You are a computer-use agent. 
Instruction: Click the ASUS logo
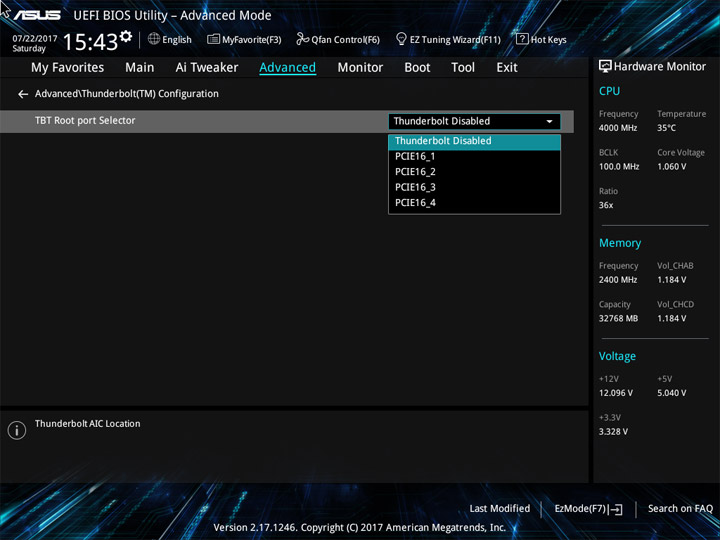(37, 15)
